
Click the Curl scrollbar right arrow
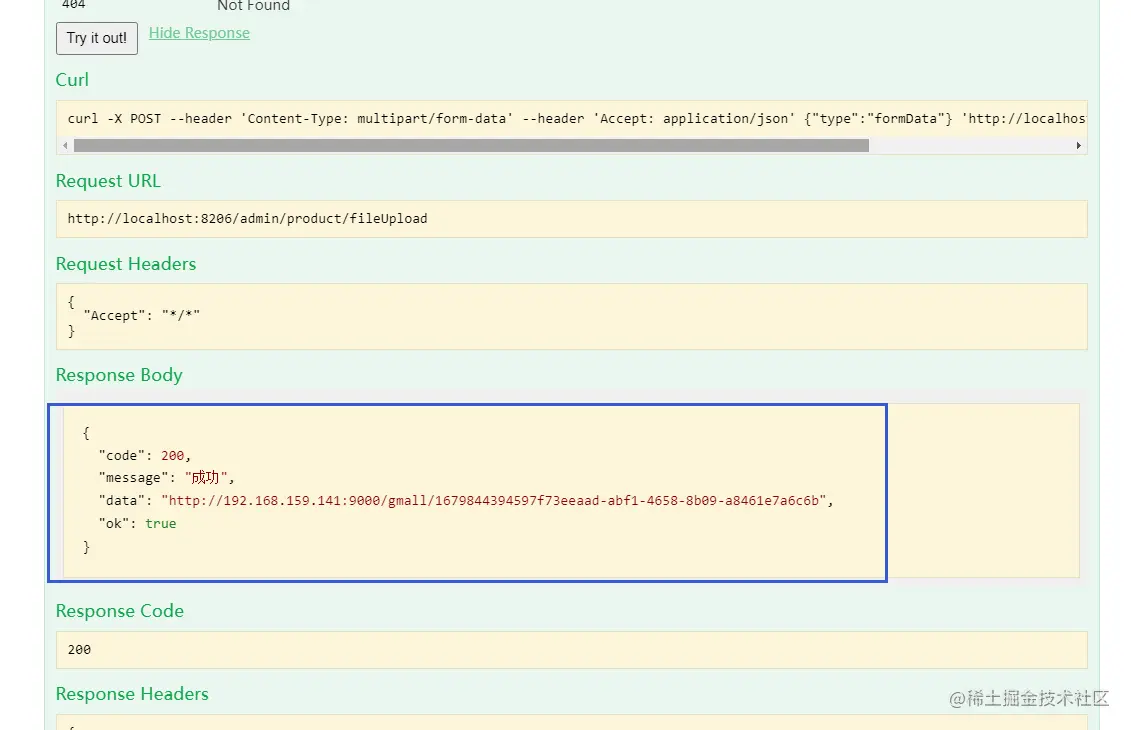click(1078, 146)
